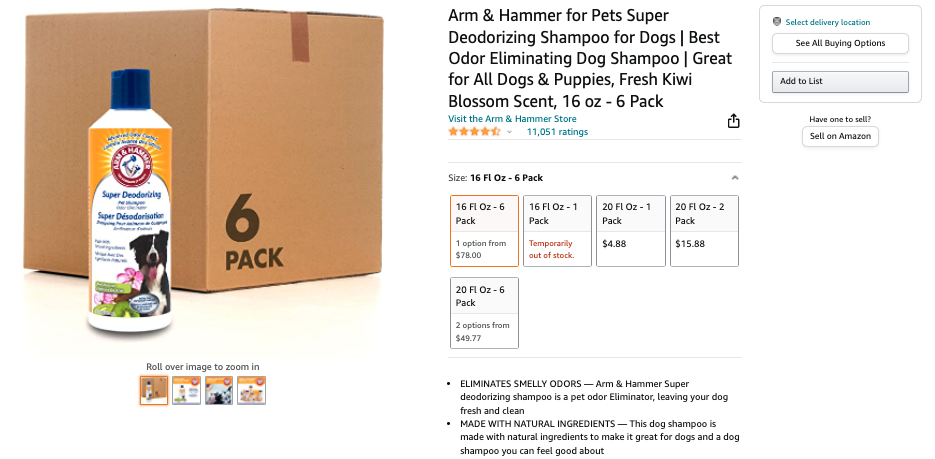Click Select delivery location link
The height and width of the screenshot is (459, 935).
(x=827, y=22)
